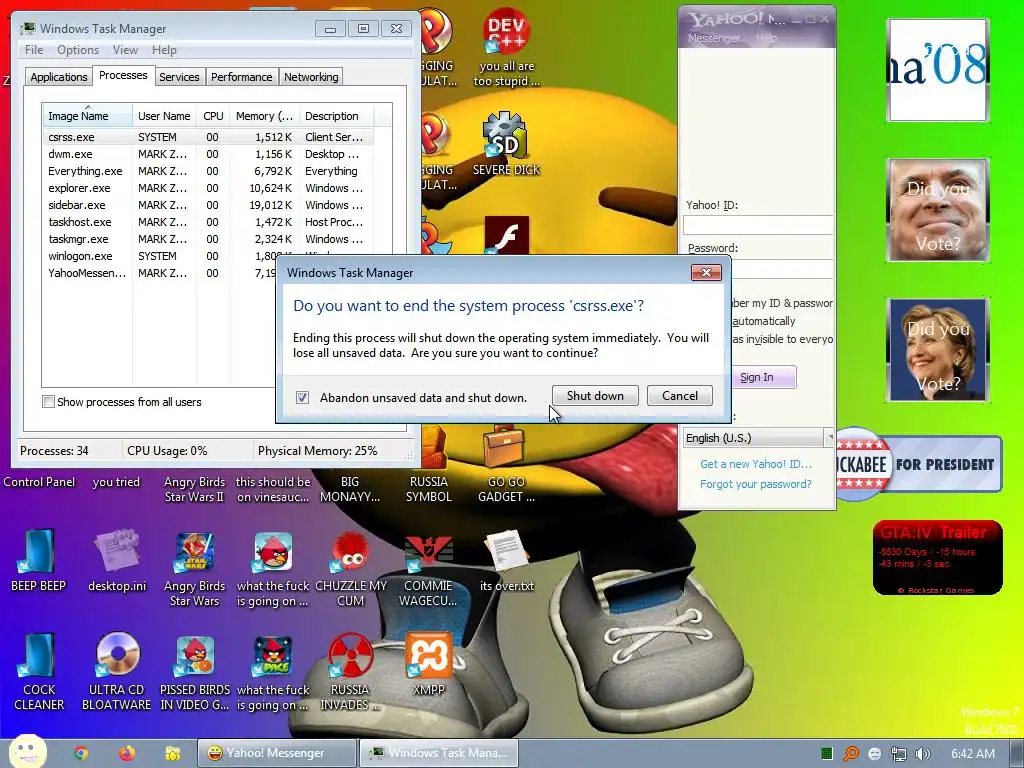Click the smiley Start button
The image size is (1024, 768).
(x=27, y=752)
